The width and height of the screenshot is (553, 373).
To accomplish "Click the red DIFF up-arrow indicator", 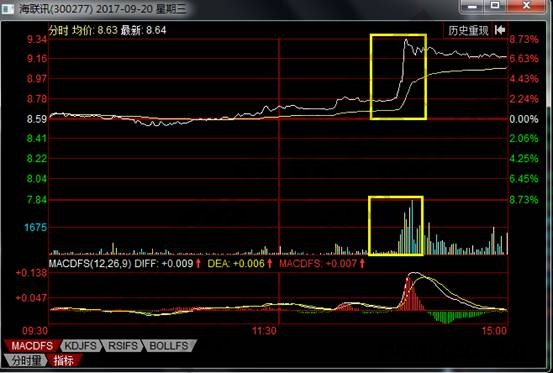I will pyautogui.click(x=198, y=263).
